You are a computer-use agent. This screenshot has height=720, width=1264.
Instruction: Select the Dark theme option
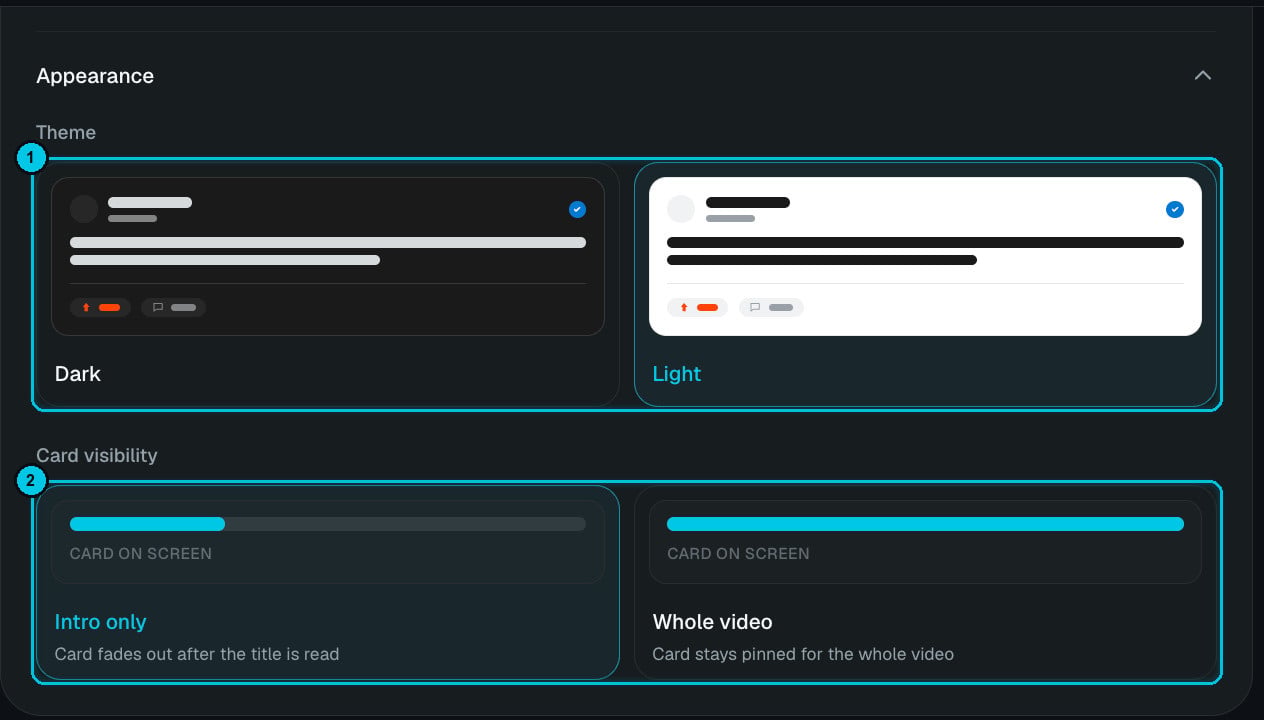328,285
